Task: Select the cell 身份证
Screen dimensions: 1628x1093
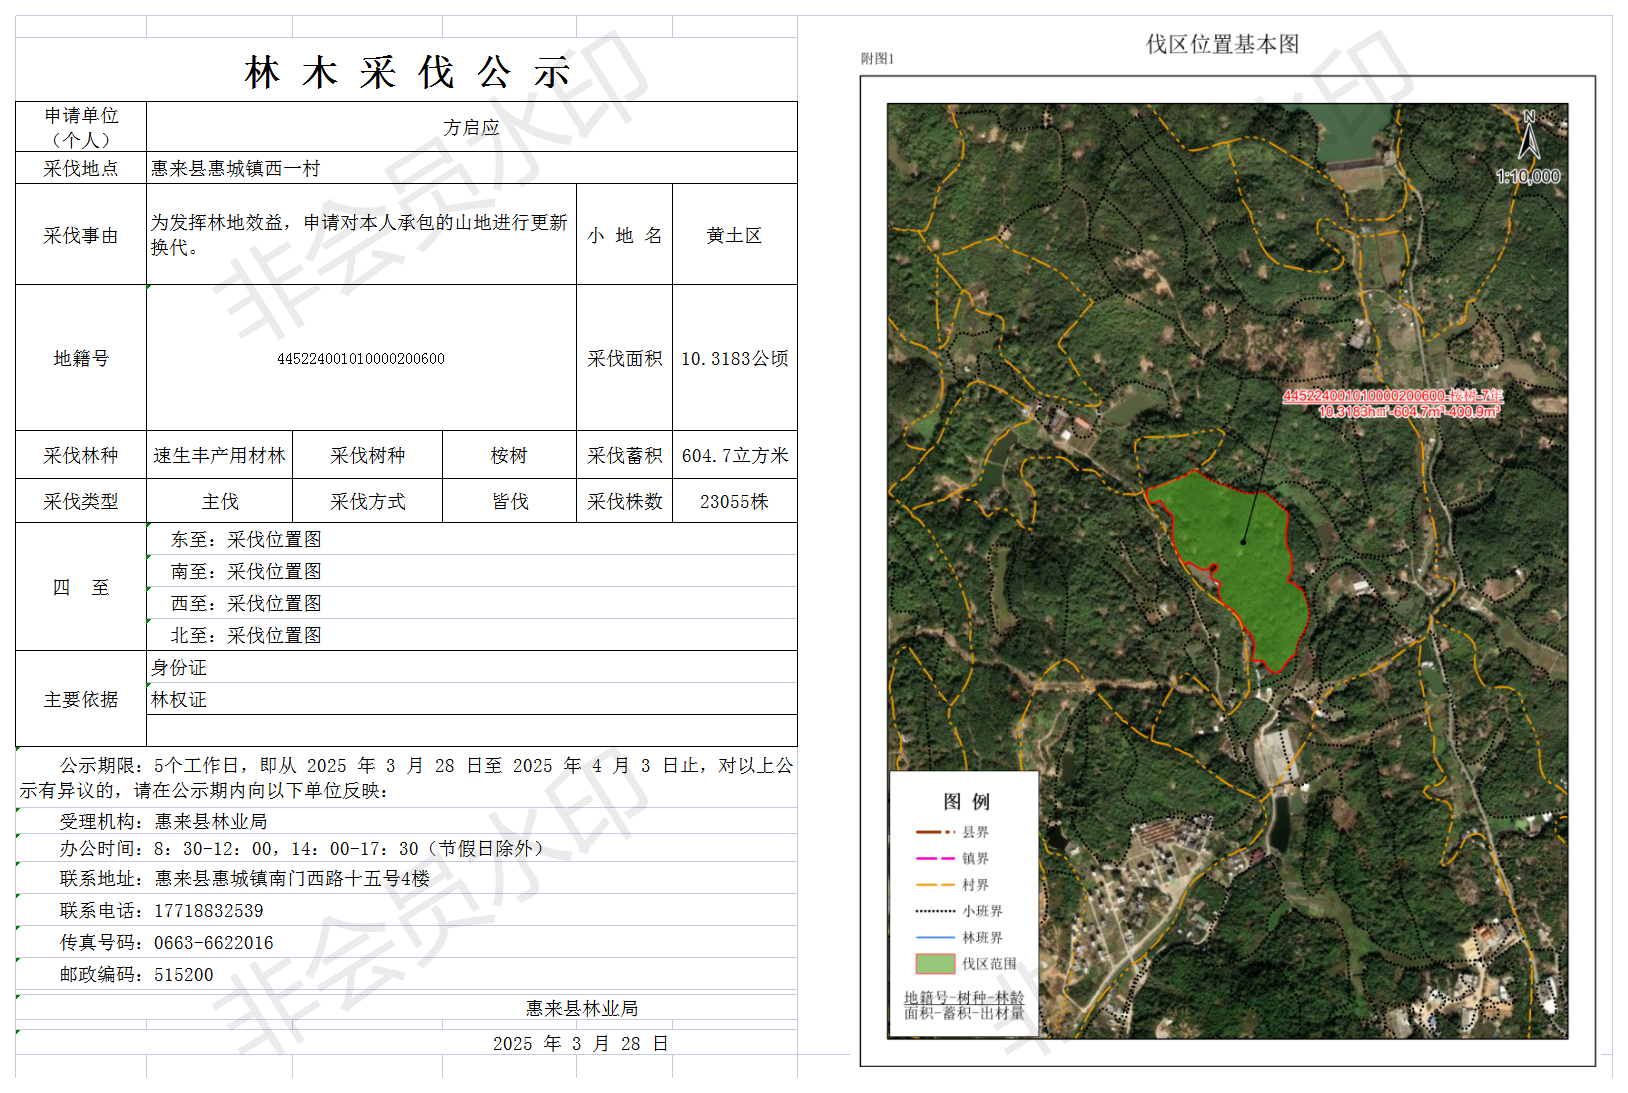Action: [472, 667]
